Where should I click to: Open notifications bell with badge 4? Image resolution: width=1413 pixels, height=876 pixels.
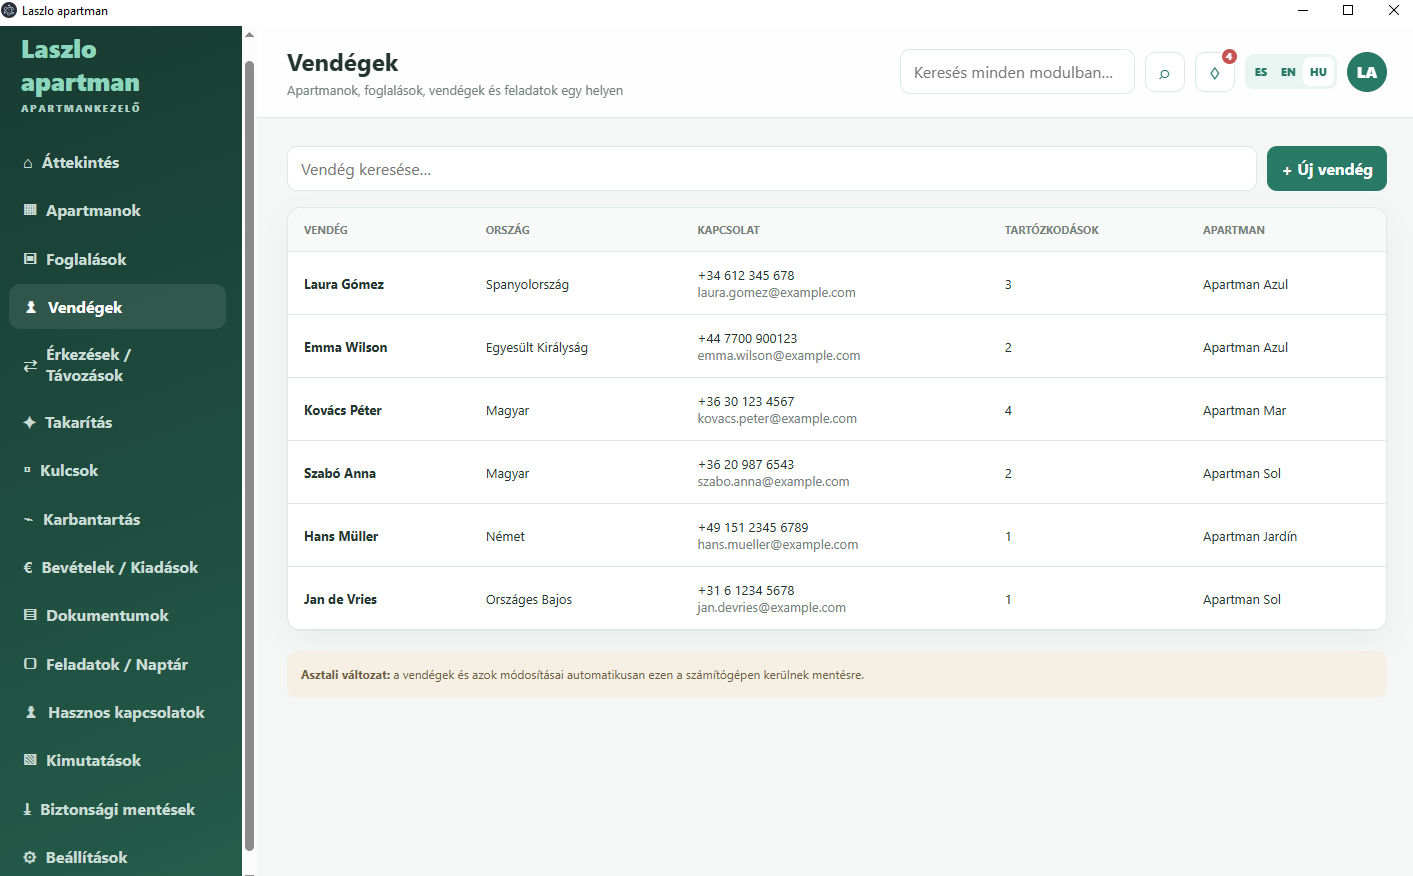coord(1215,72)
